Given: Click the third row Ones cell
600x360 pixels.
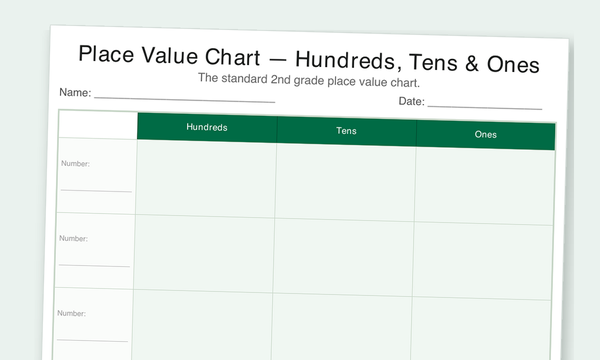Looking at the screenshot, I should pos(481,329).
